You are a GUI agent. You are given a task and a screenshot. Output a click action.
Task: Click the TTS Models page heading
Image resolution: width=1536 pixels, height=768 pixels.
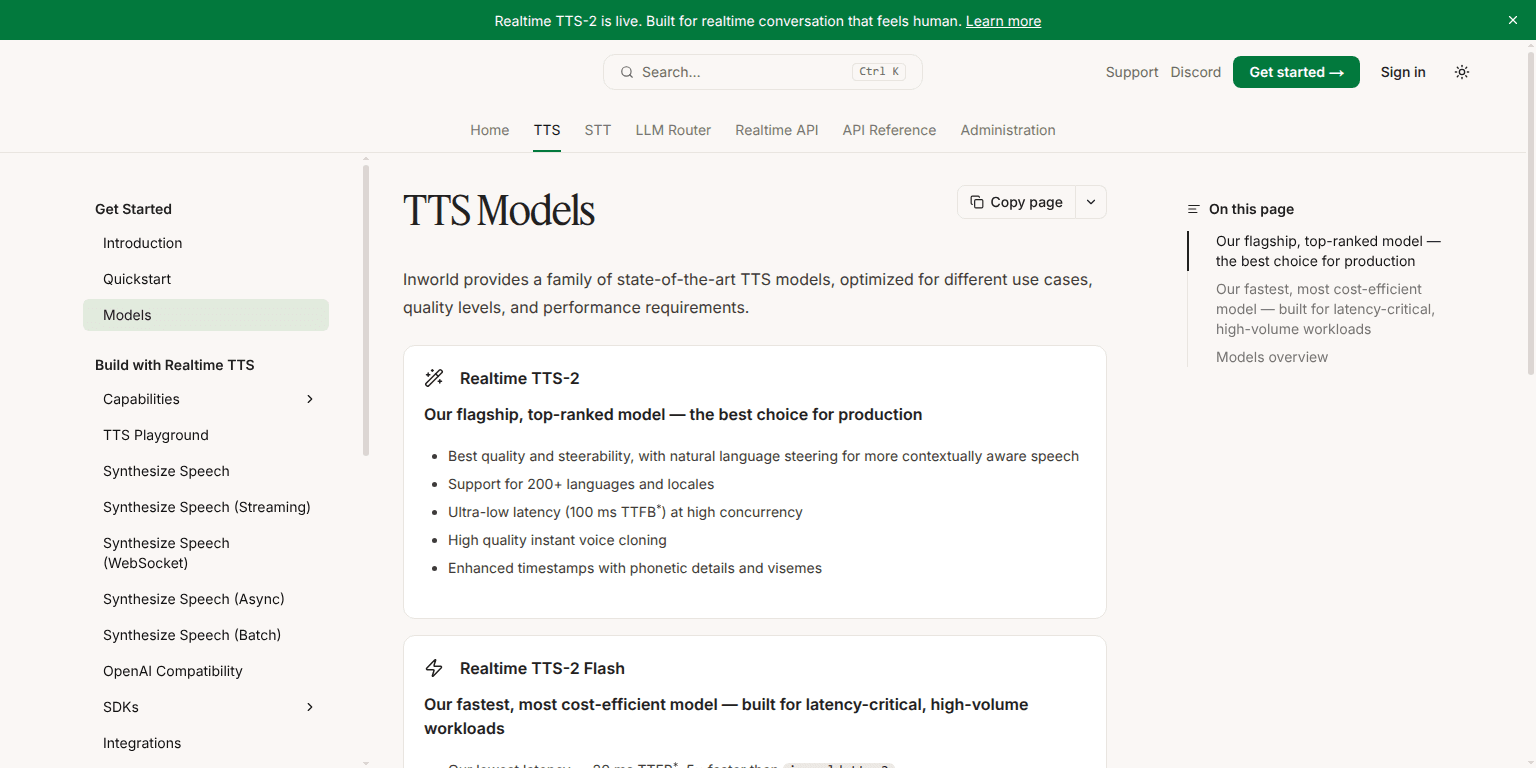[499, 211]
